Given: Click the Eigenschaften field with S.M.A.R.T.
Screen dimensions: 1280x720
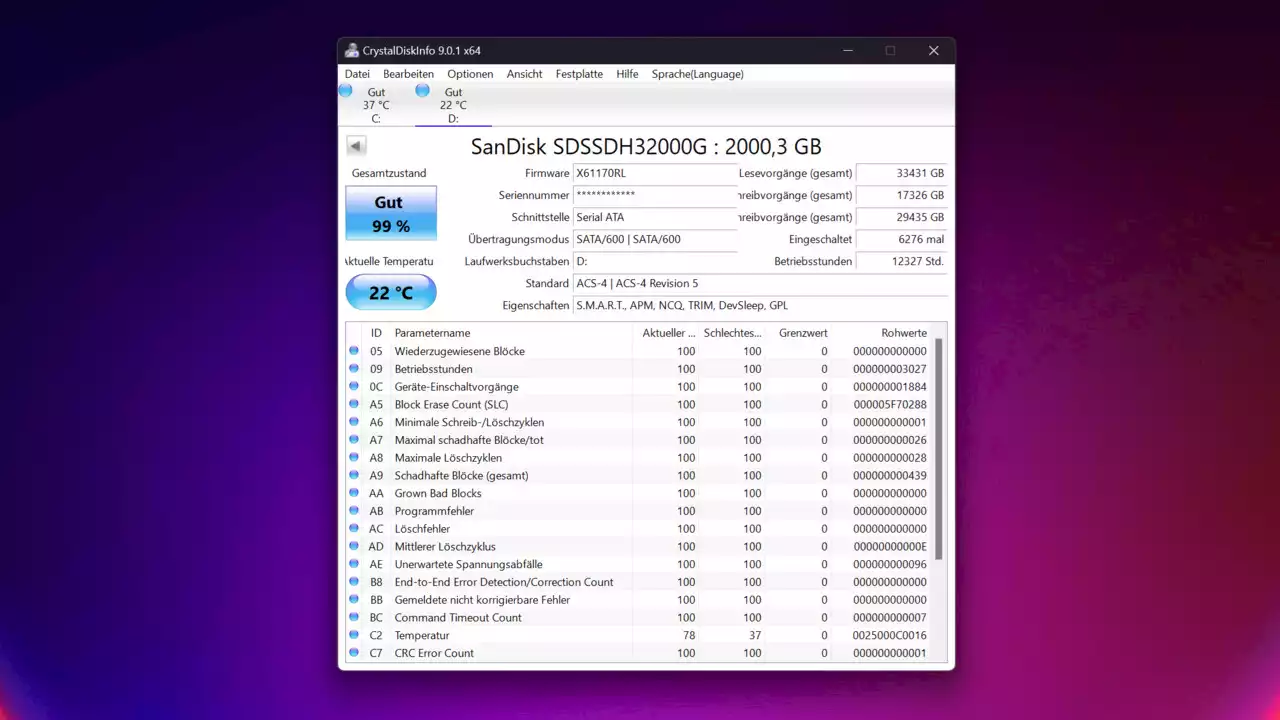Looking at the screenshot, I should click(760, 305).
